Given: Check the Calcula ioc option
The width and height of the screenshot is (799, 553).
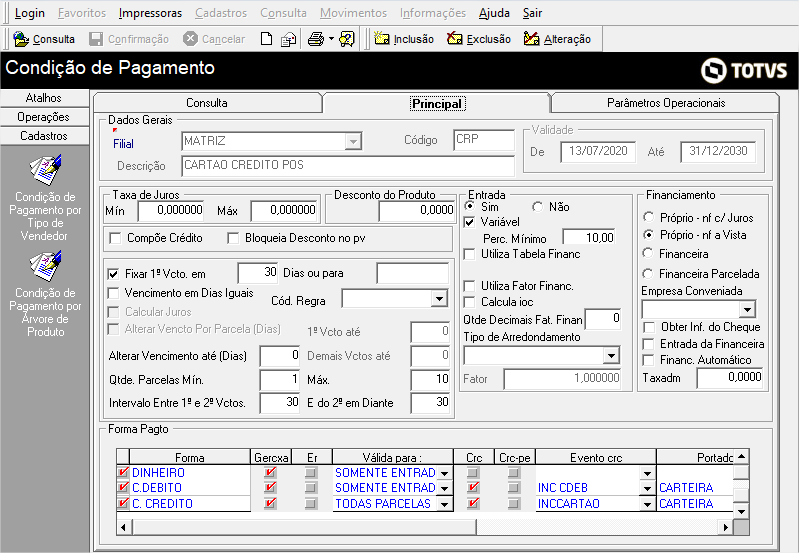Looking at the screenshot, I should click(469, 302).
